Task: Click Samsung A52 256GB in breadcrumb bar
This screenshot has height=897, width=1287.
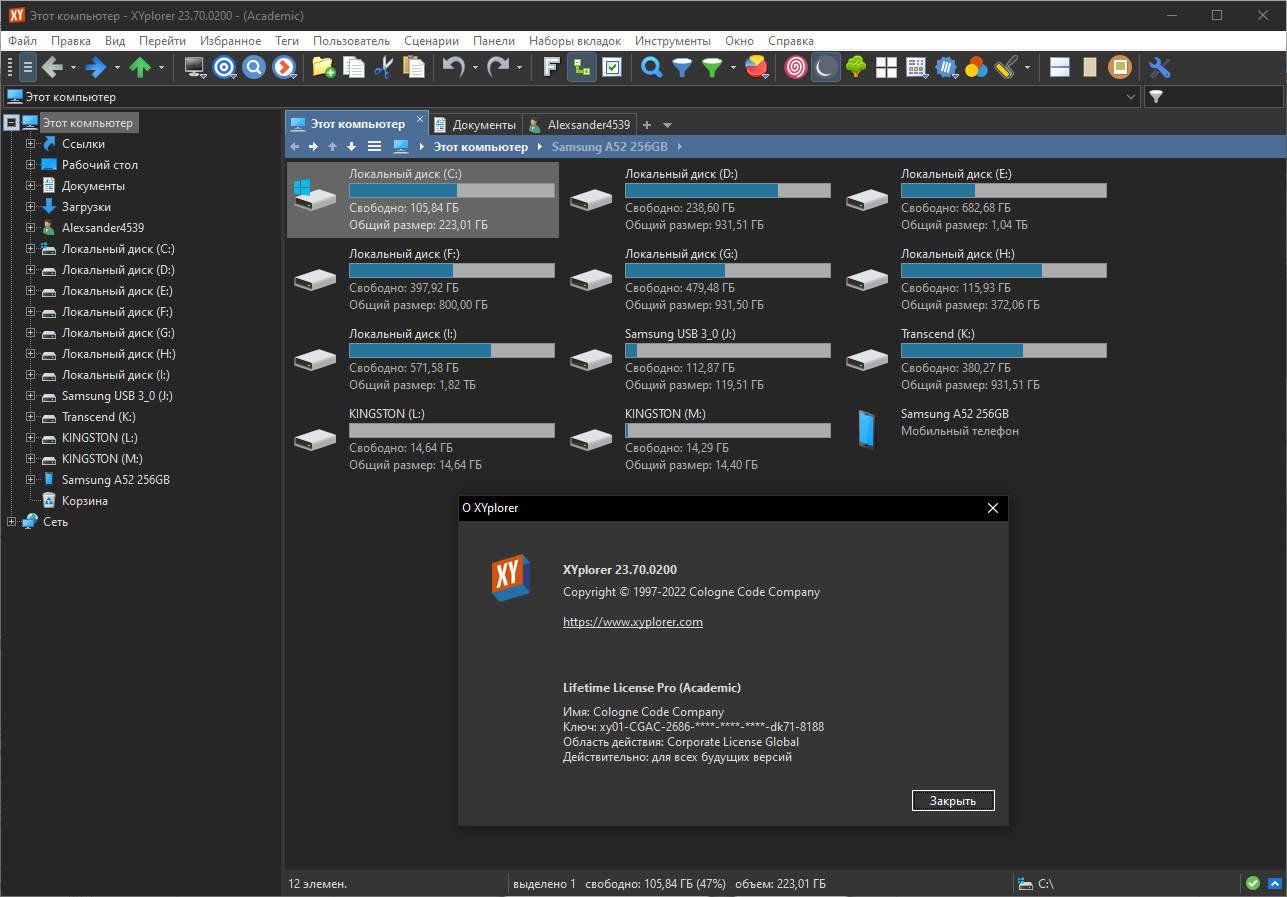Action: (609, 147)
